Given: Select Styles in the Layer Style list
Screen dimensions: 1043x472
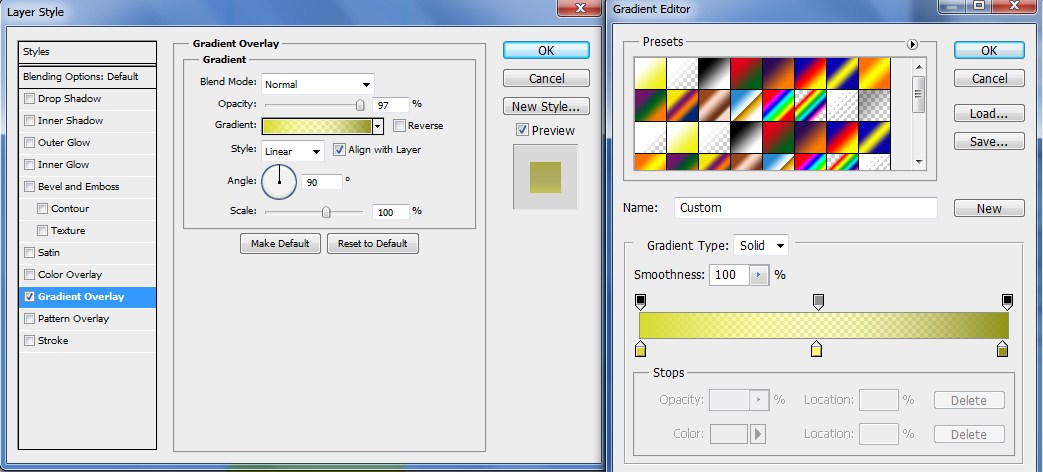Looking at the screenshot, I should click(x=88, y=52).
